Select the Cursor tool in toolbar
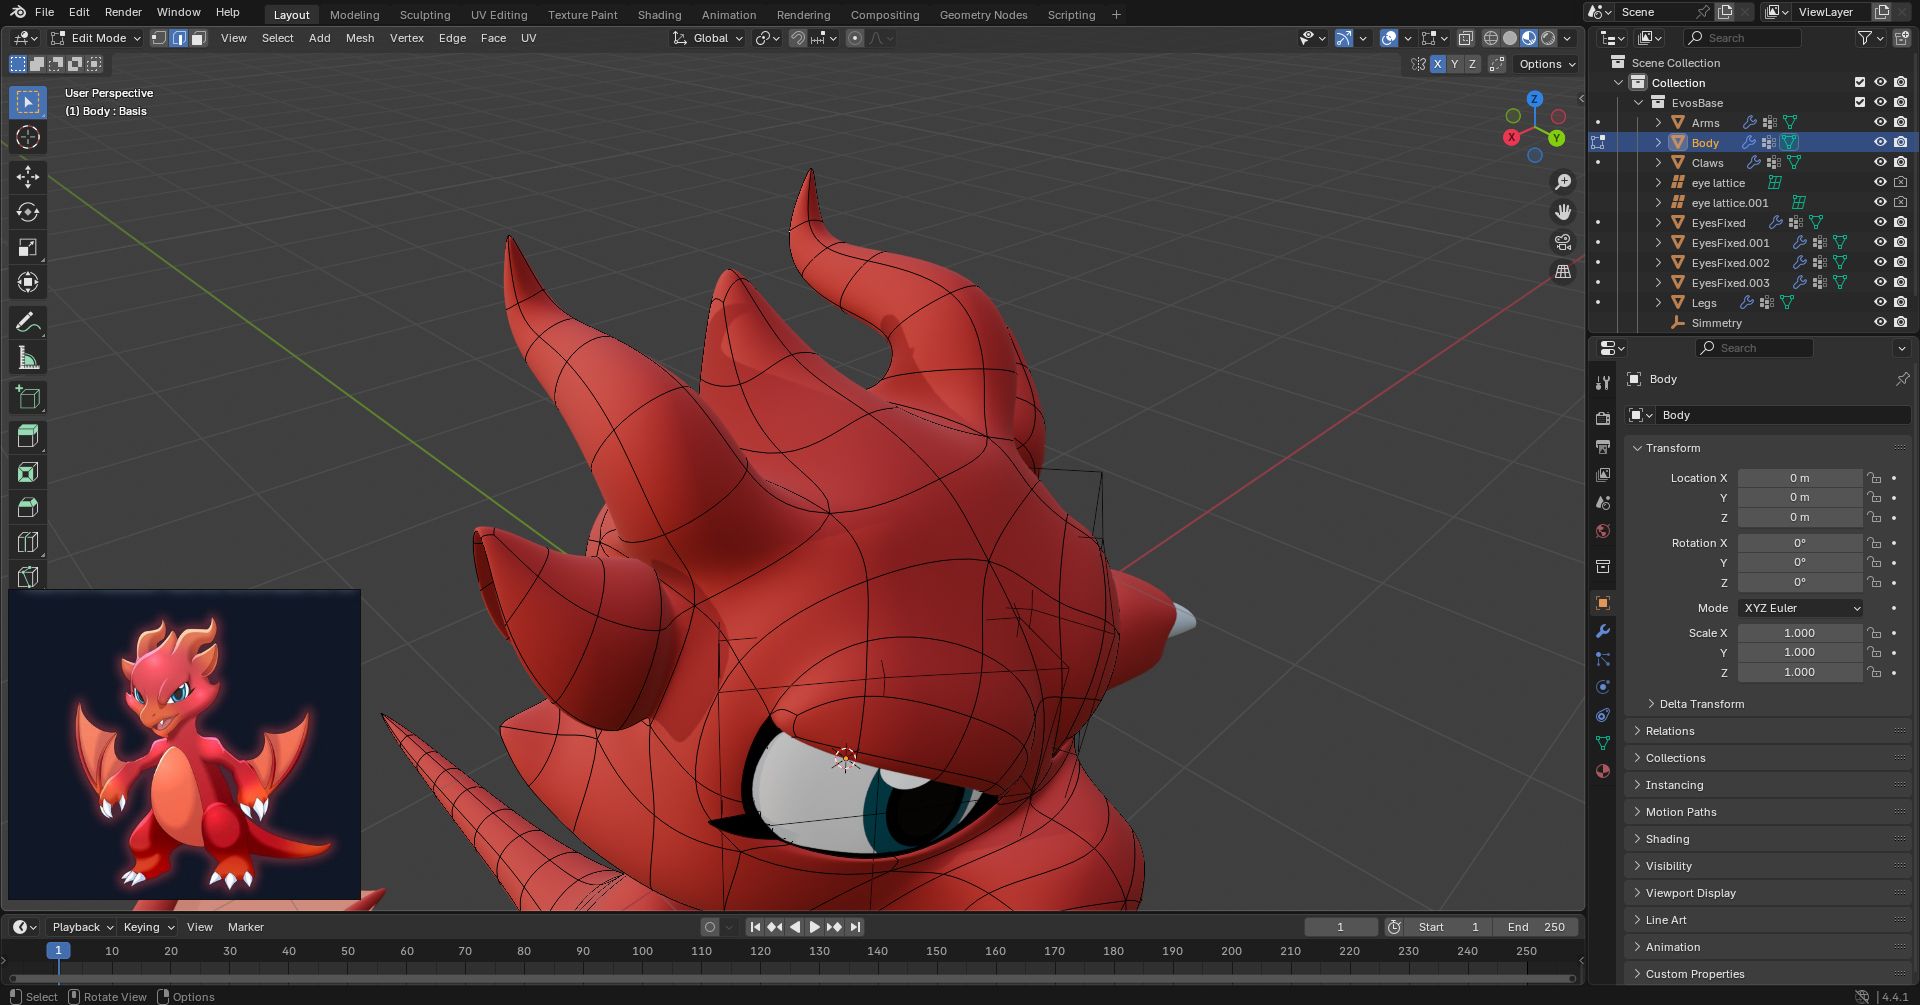 [28, 137]
